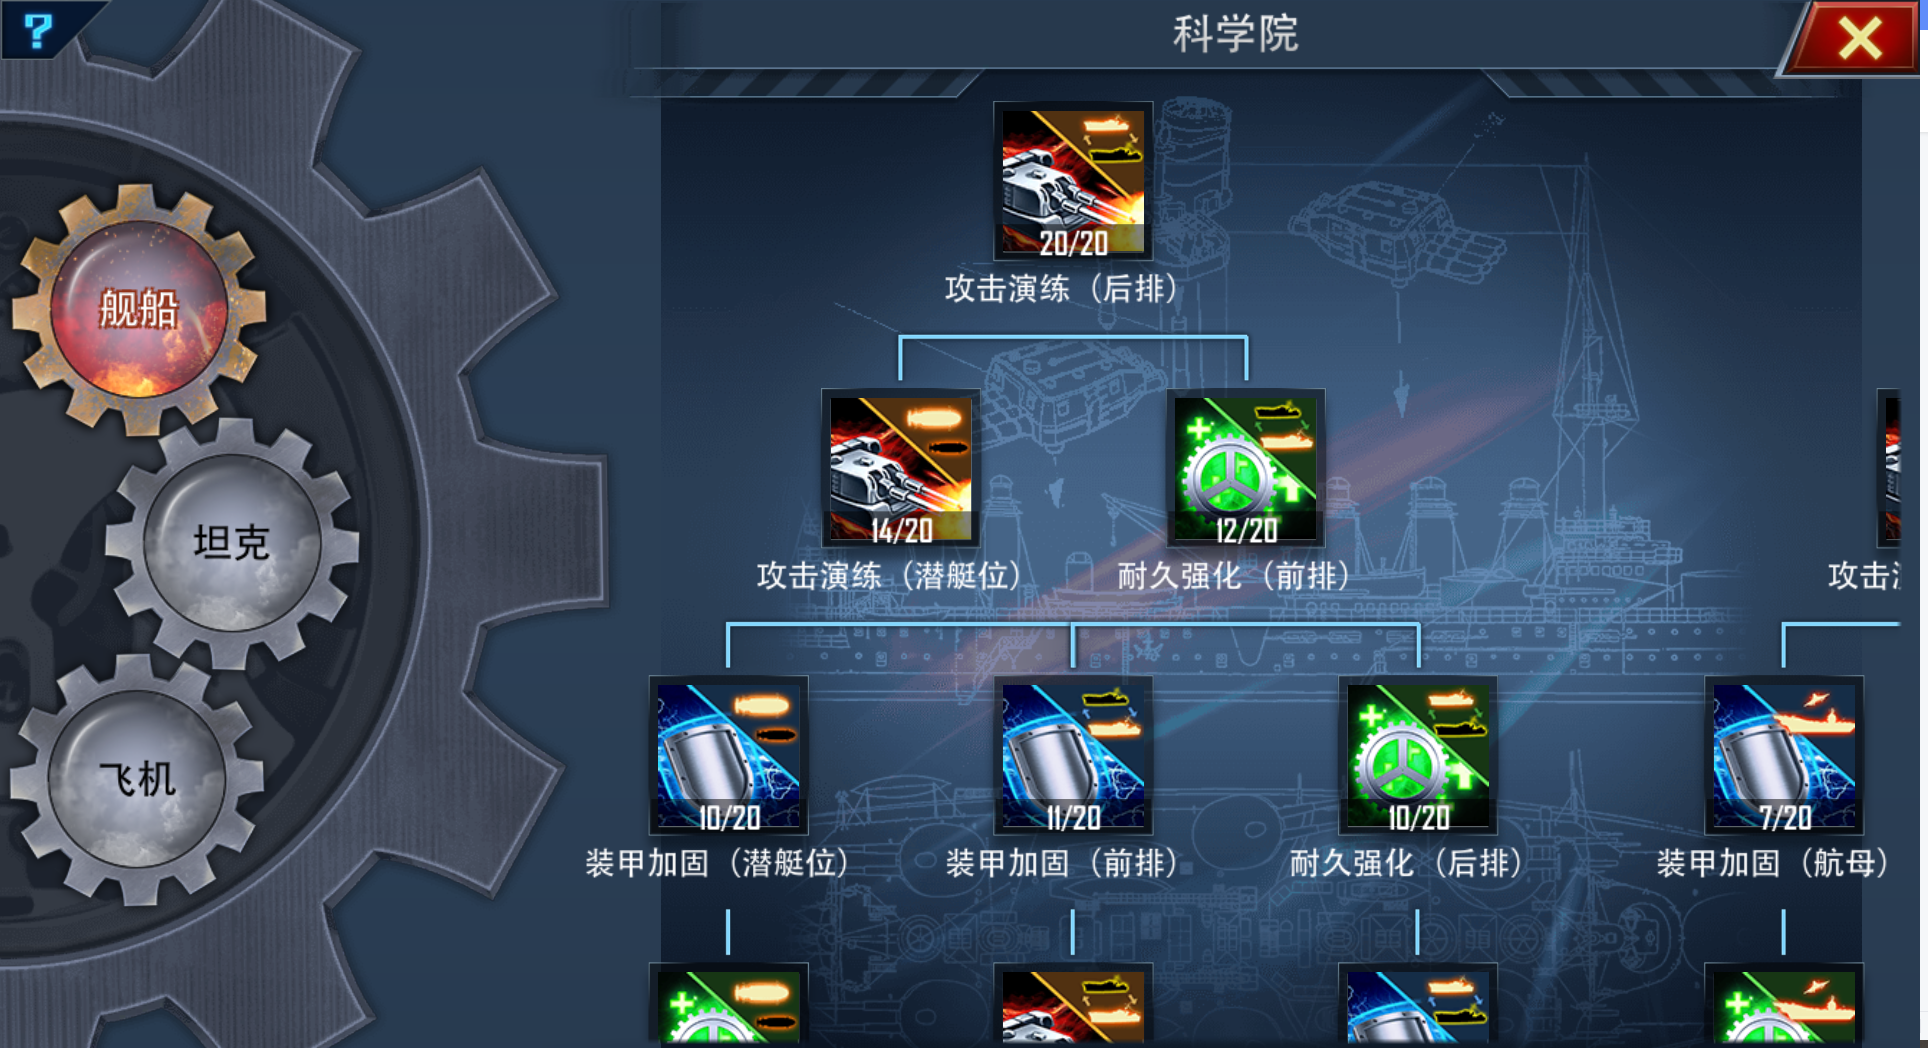Select the 耐久强化（前排） 12/20 icon
The width and height of the screenshot is (1928, 1048).
pyautogui.click(x=1246, y=468)
